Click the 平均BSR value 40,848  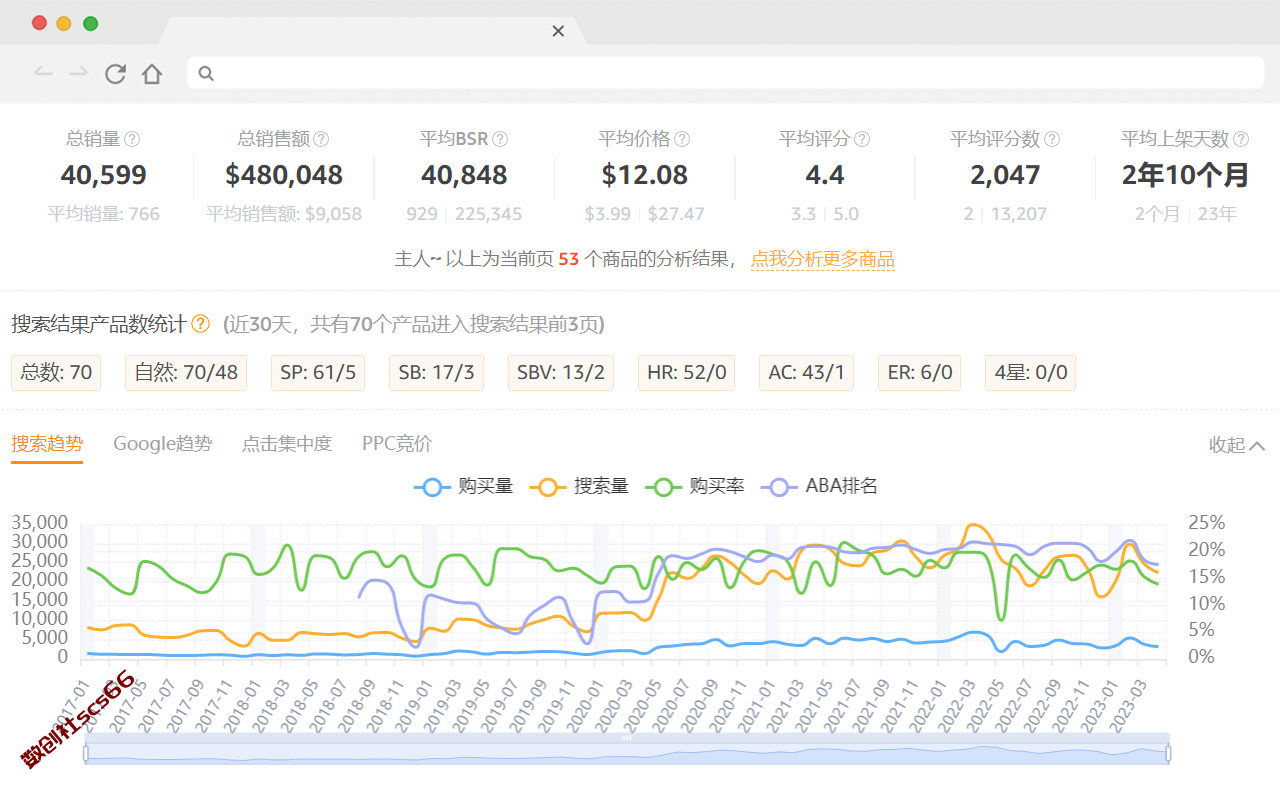(x=464, y=176)
